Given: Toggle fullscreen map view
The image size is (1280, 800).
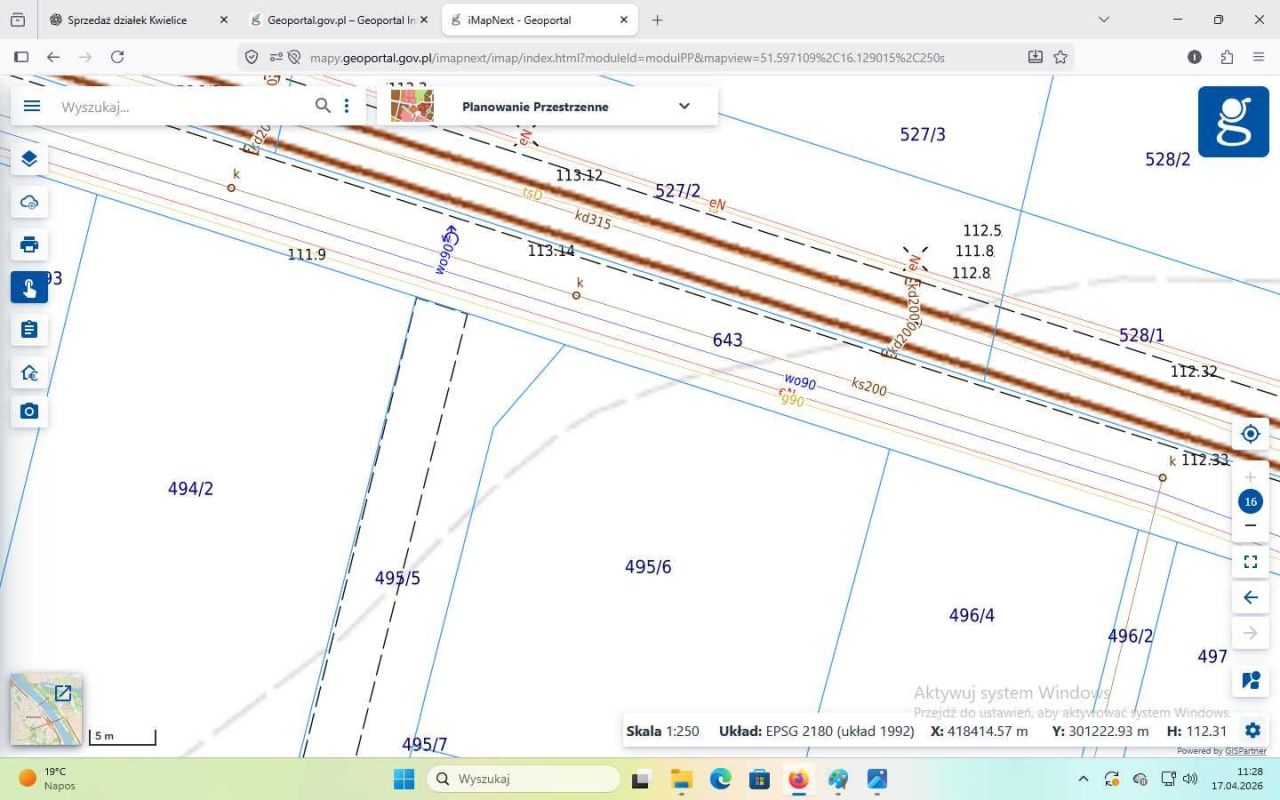Looking at the screenshot, I should 1250,562.
